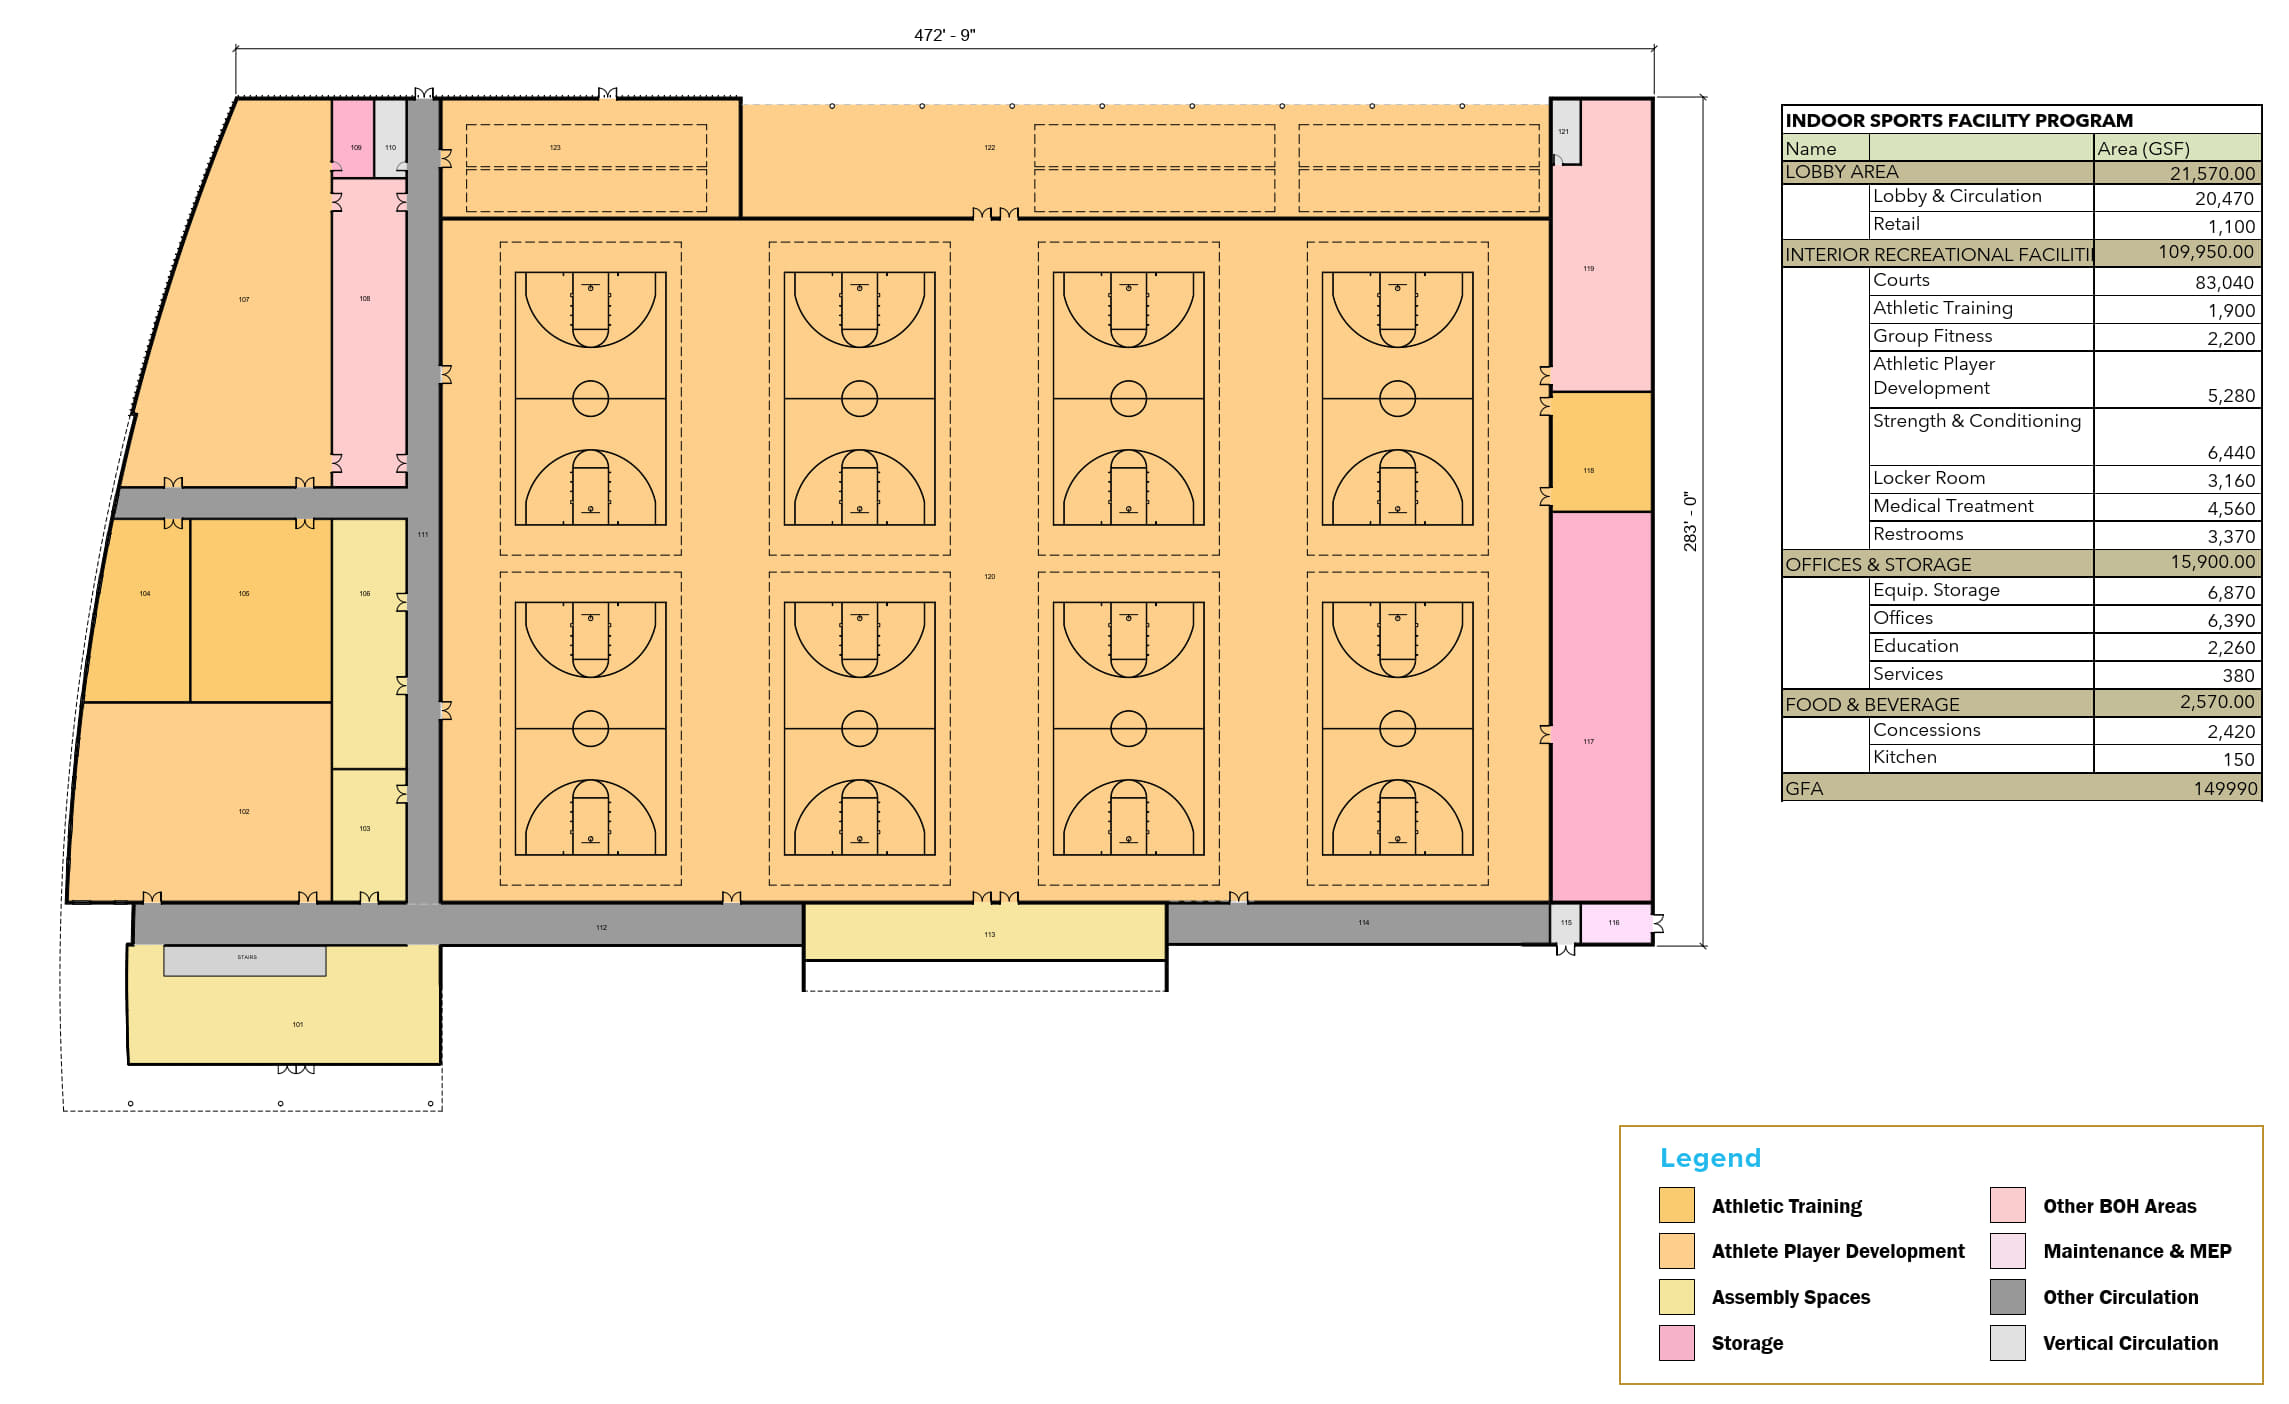2289x1404 pixels.
Task: Click the Vertical Circulation legend swatch
Action: (x=2007, y=1343)
